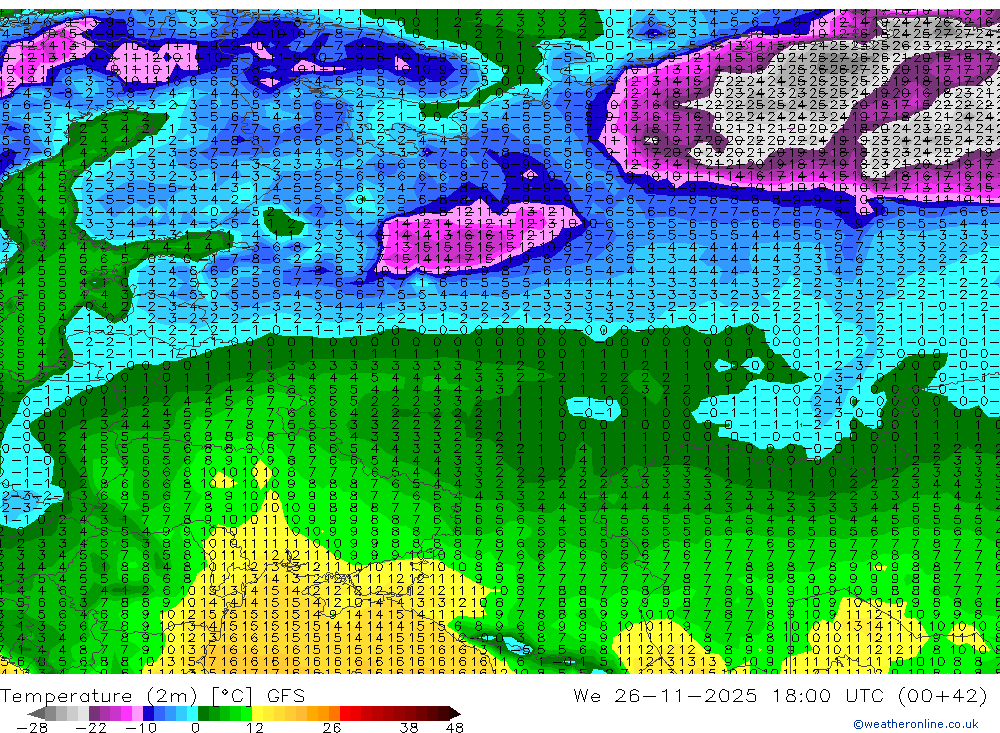1000x733 pixels.
Task: Click the 0 legend label
Action: [196, 727]
